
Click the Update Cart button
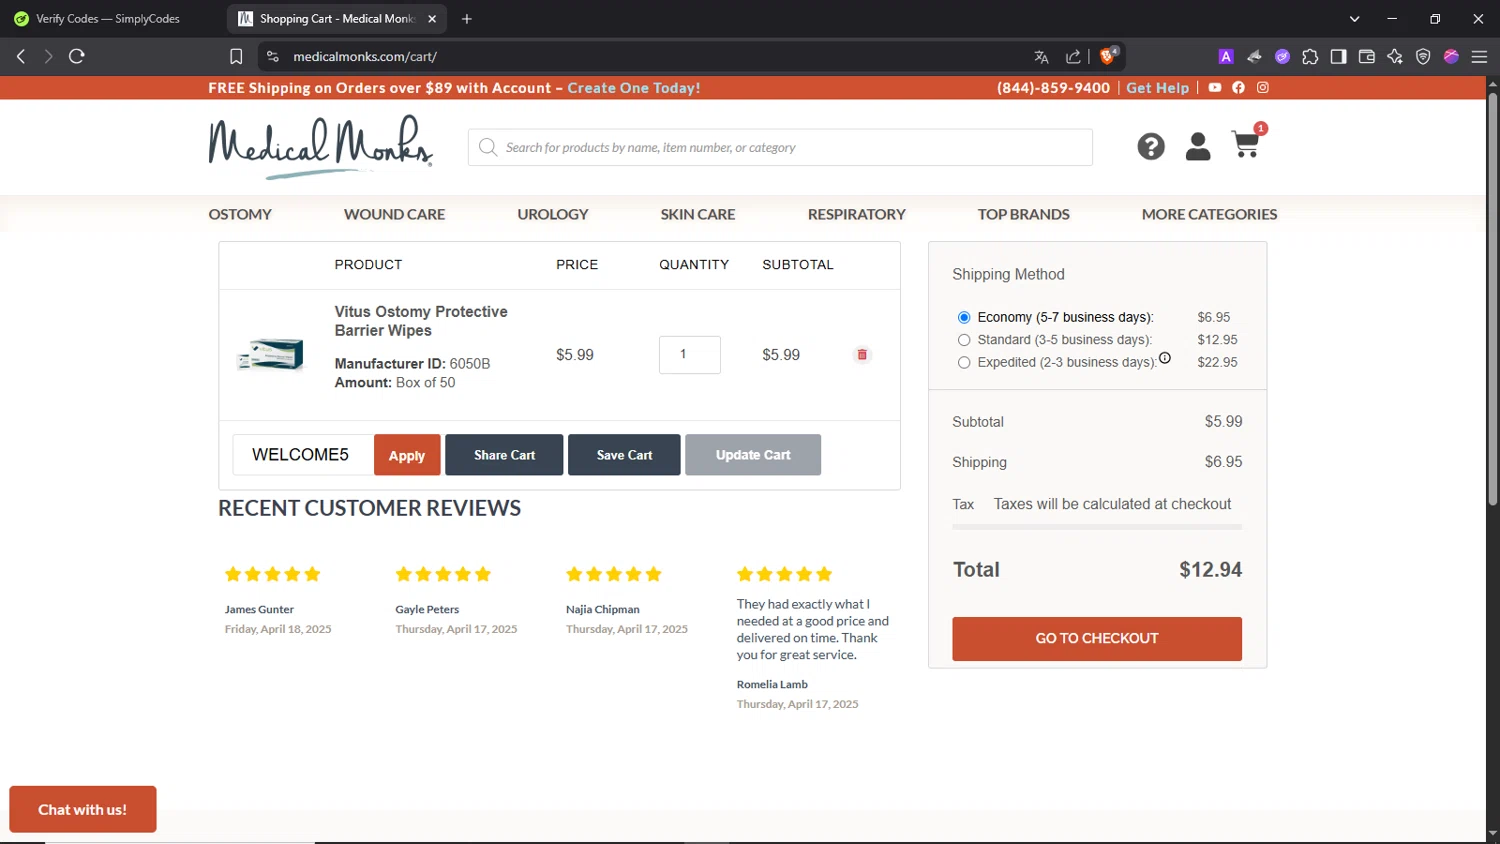(753, 455)
